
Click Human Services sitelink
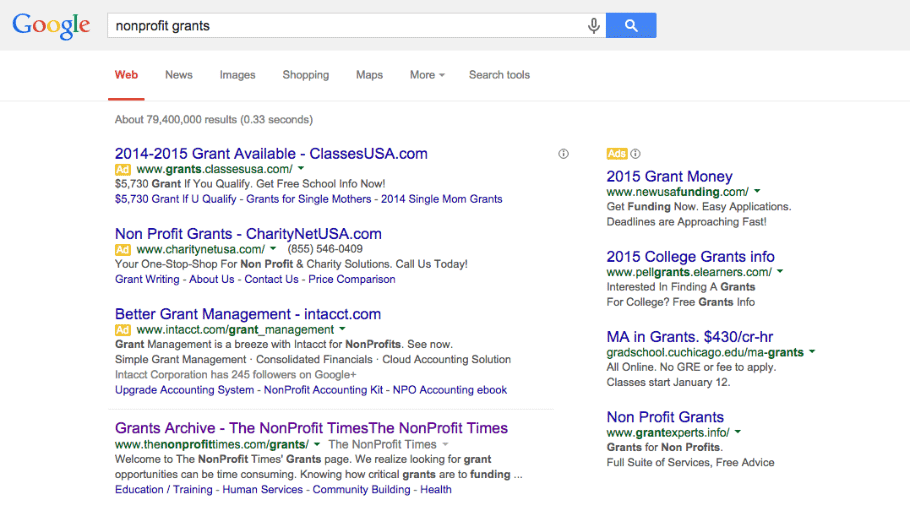[262, 489]
